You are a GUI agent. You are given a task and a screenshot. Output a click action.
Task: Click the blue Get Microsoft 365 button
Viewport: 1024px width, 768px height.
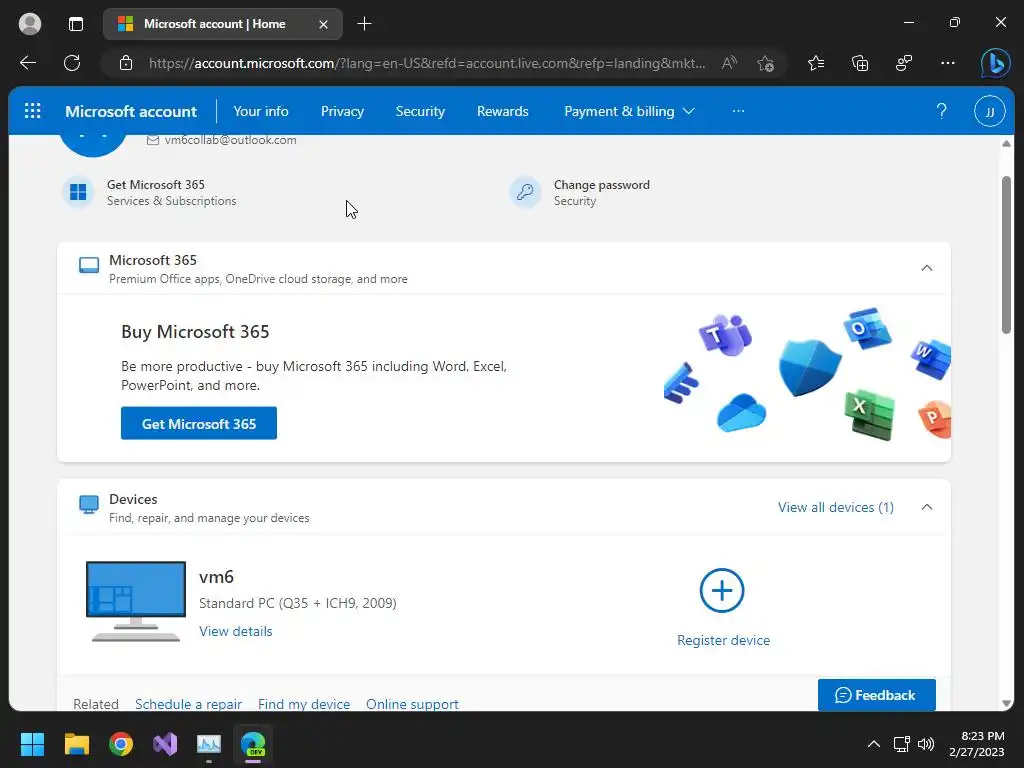pos(199,423)
